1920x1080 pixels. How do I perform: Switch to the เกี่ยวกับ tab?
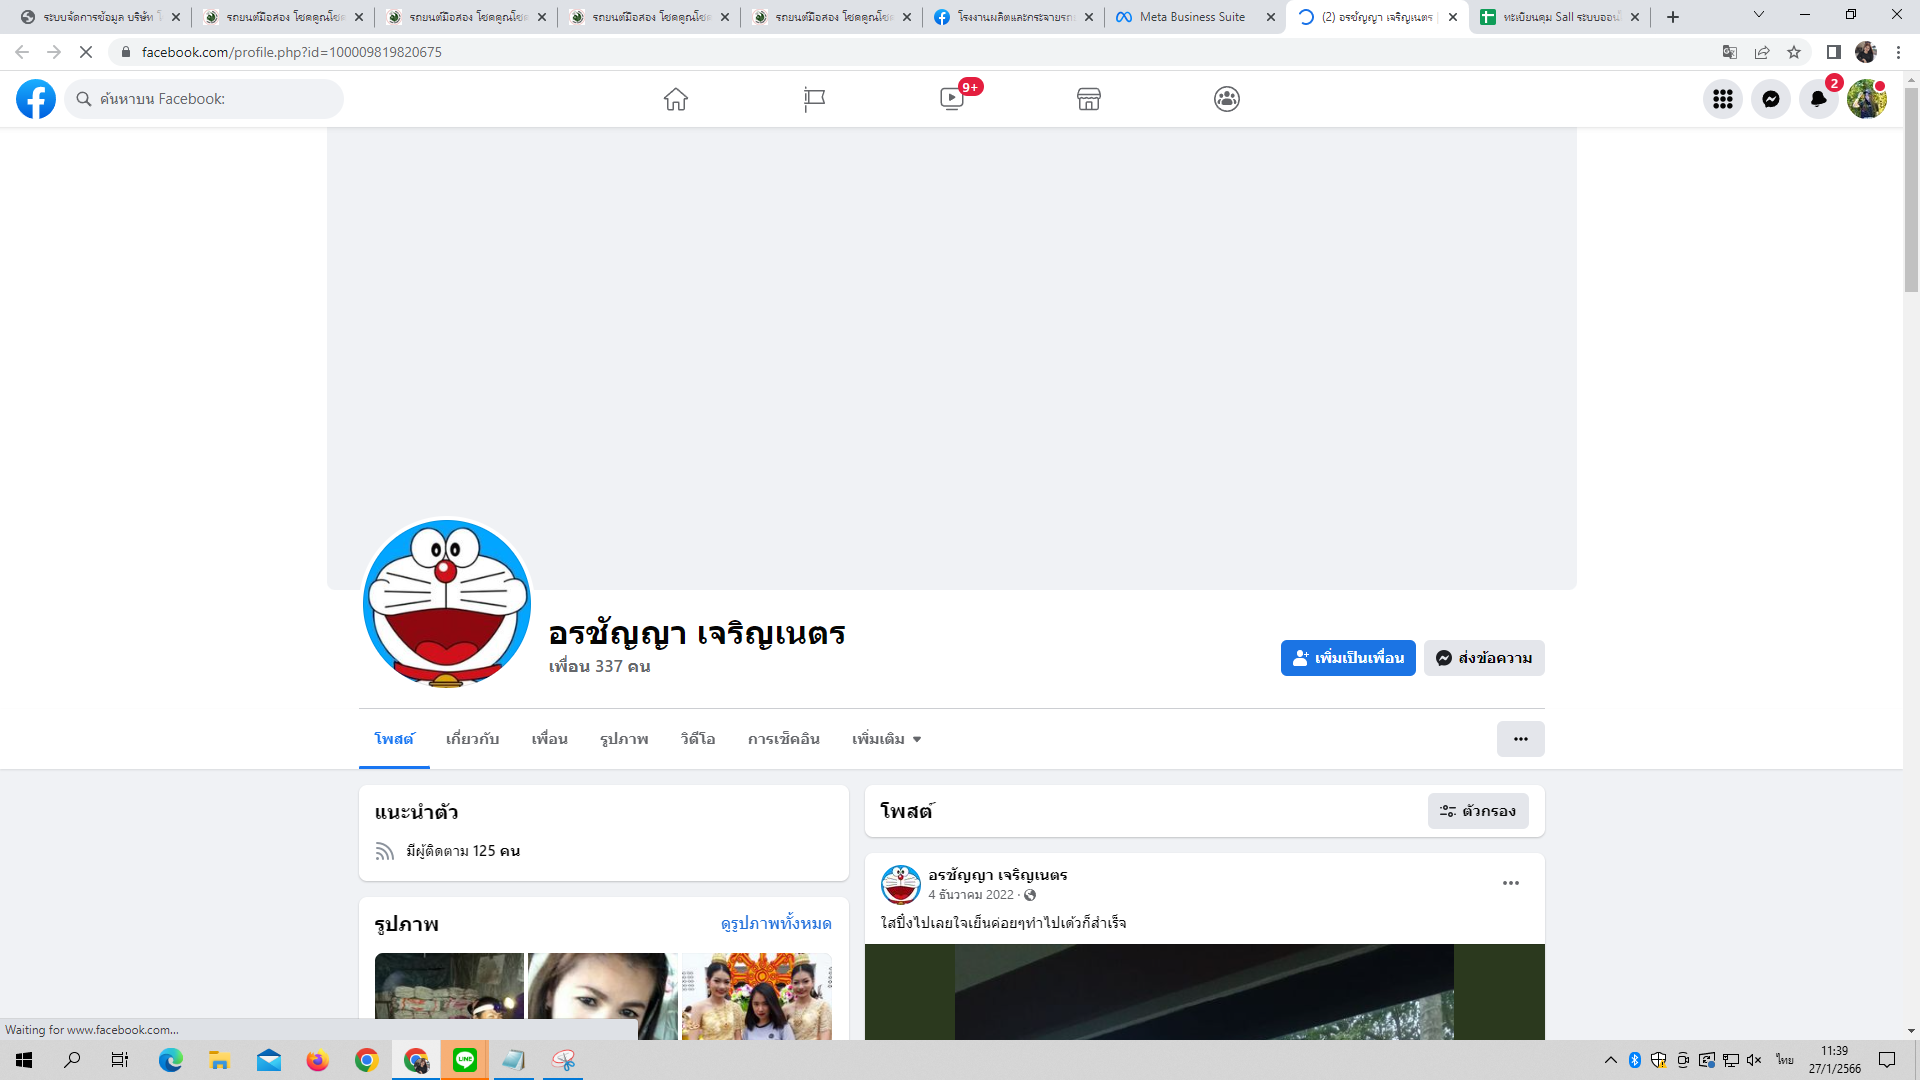click(472, 739)
